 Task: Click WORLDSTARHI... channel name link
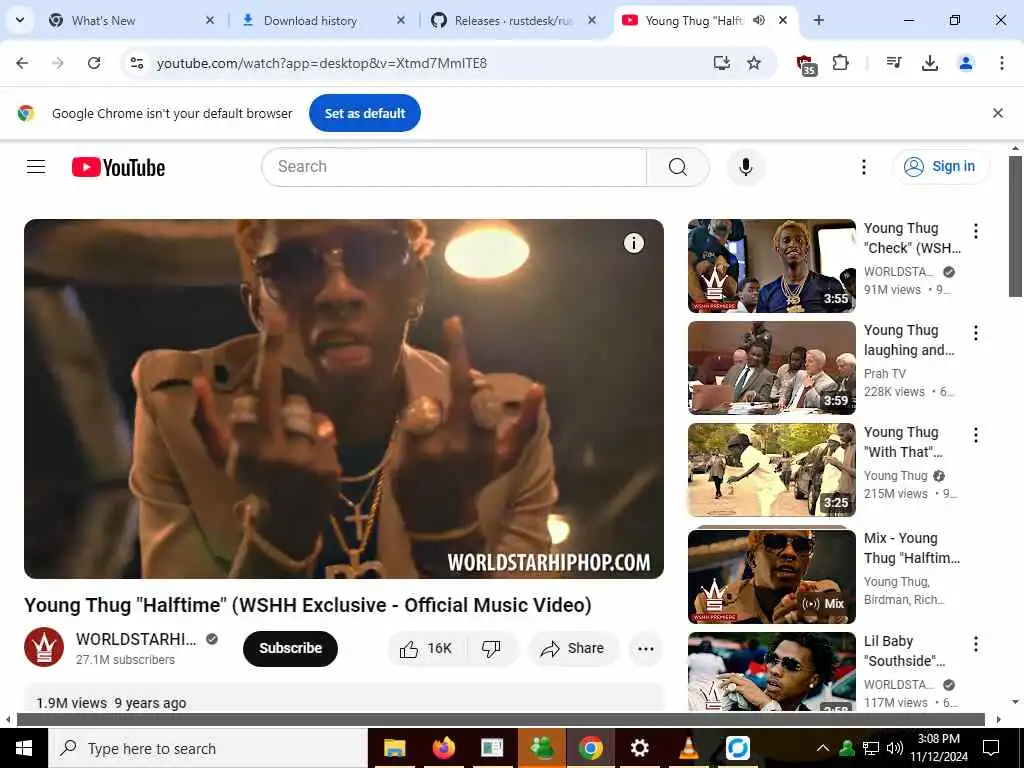pyautogui.click(x=136, y=639)
